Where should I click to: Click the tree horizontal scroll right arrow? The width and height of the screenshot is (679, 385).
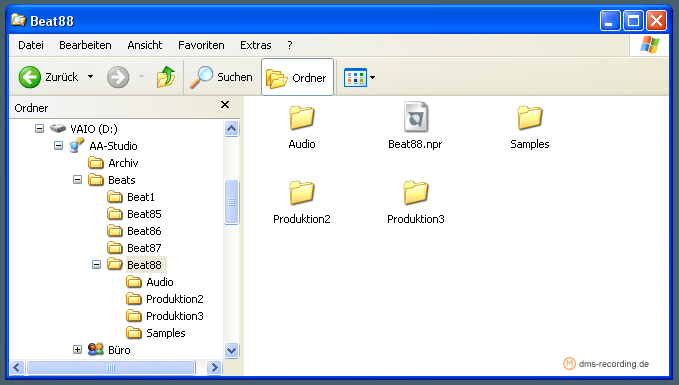(214, 368)
